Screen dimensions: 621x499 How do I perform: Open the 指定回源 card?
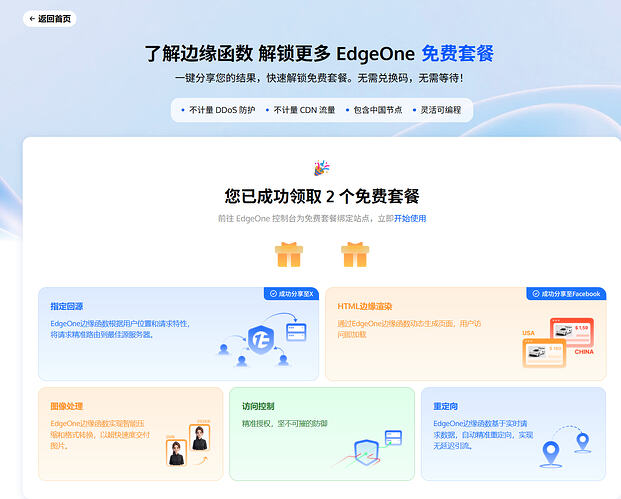click(x=178, y=334)
